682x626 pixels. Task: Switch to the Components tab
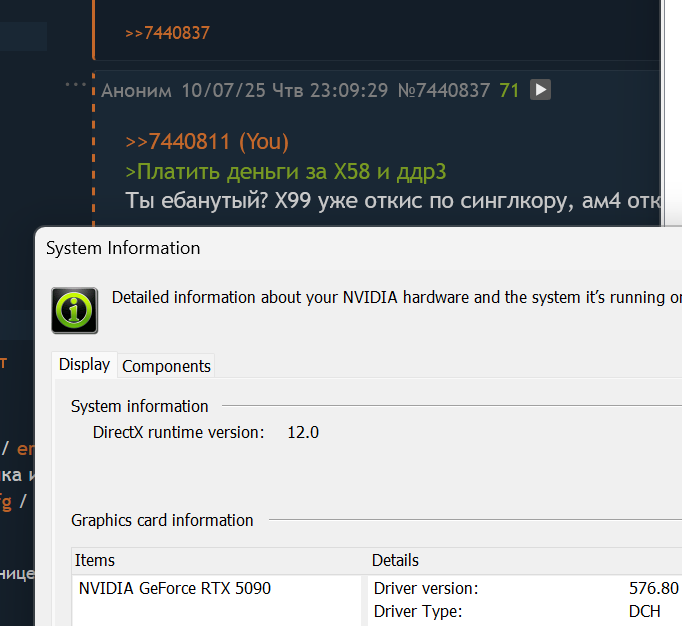click(x=166, y=366)
